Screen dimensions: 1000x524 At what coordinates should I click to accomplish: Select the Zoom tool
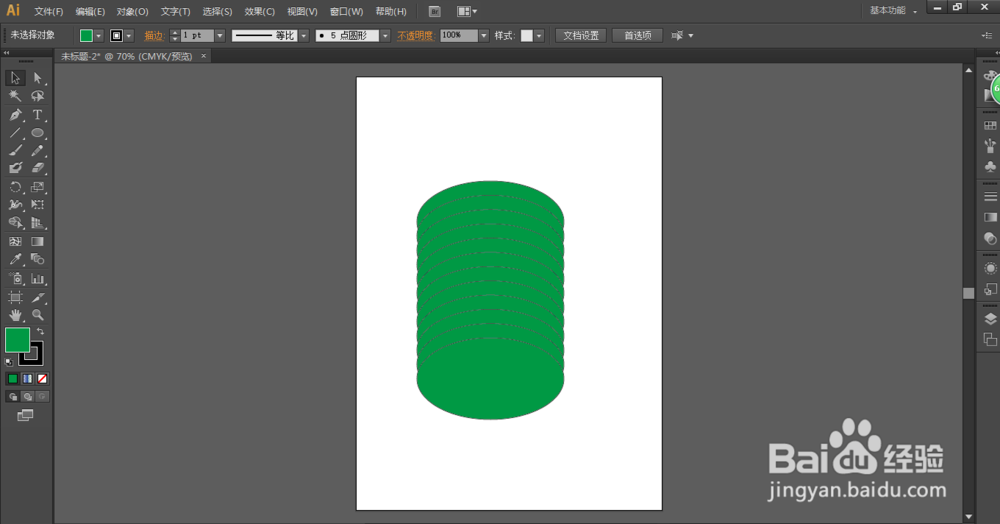point(38,315)
